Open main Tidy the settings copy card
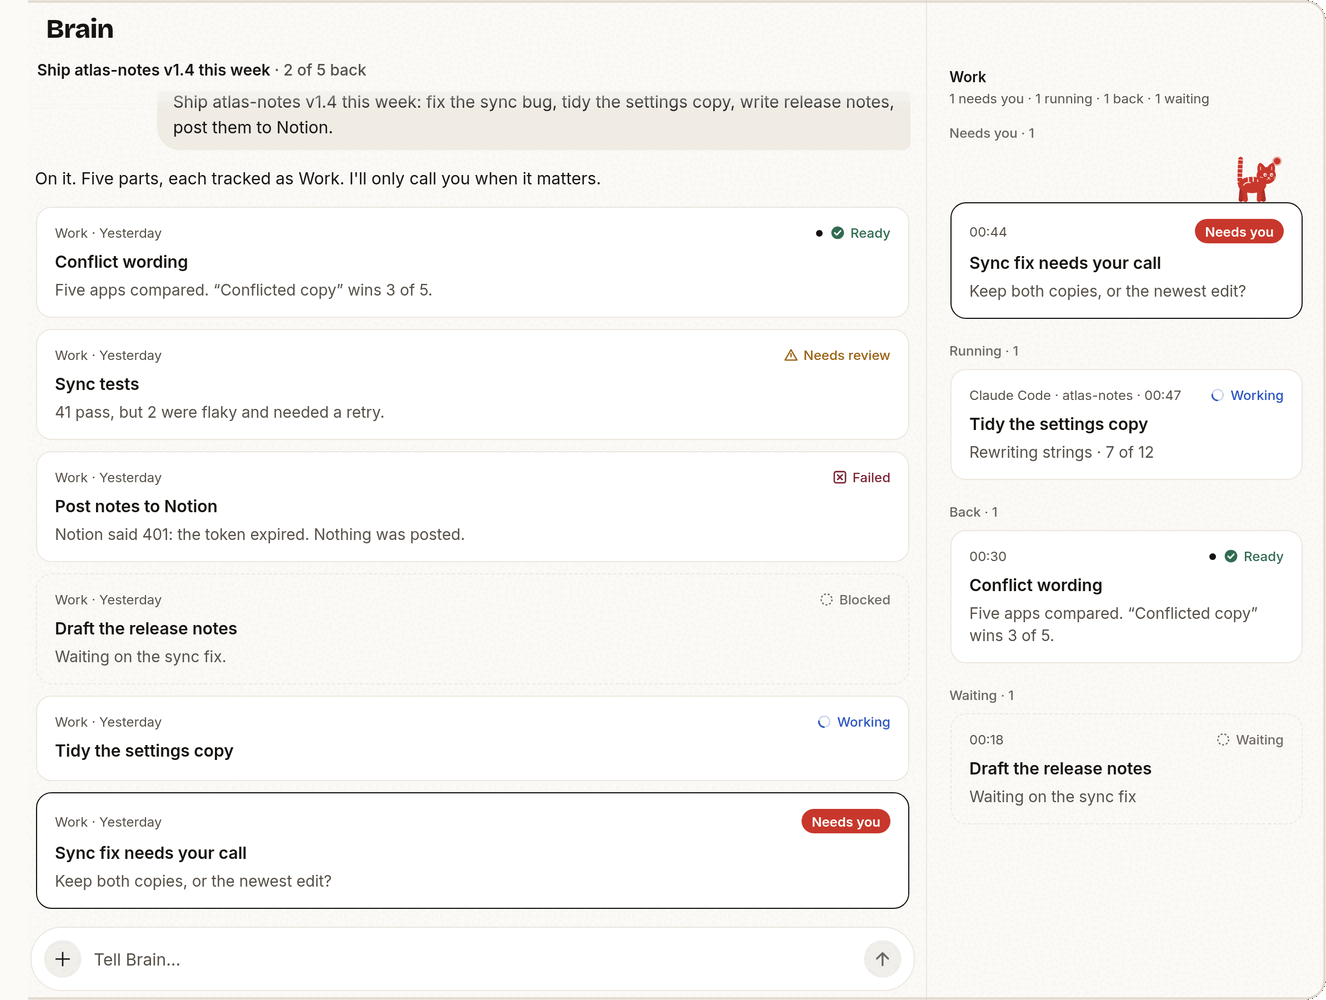The image size is (1326, 1000). pyautogui.click(x=472, y=738)
